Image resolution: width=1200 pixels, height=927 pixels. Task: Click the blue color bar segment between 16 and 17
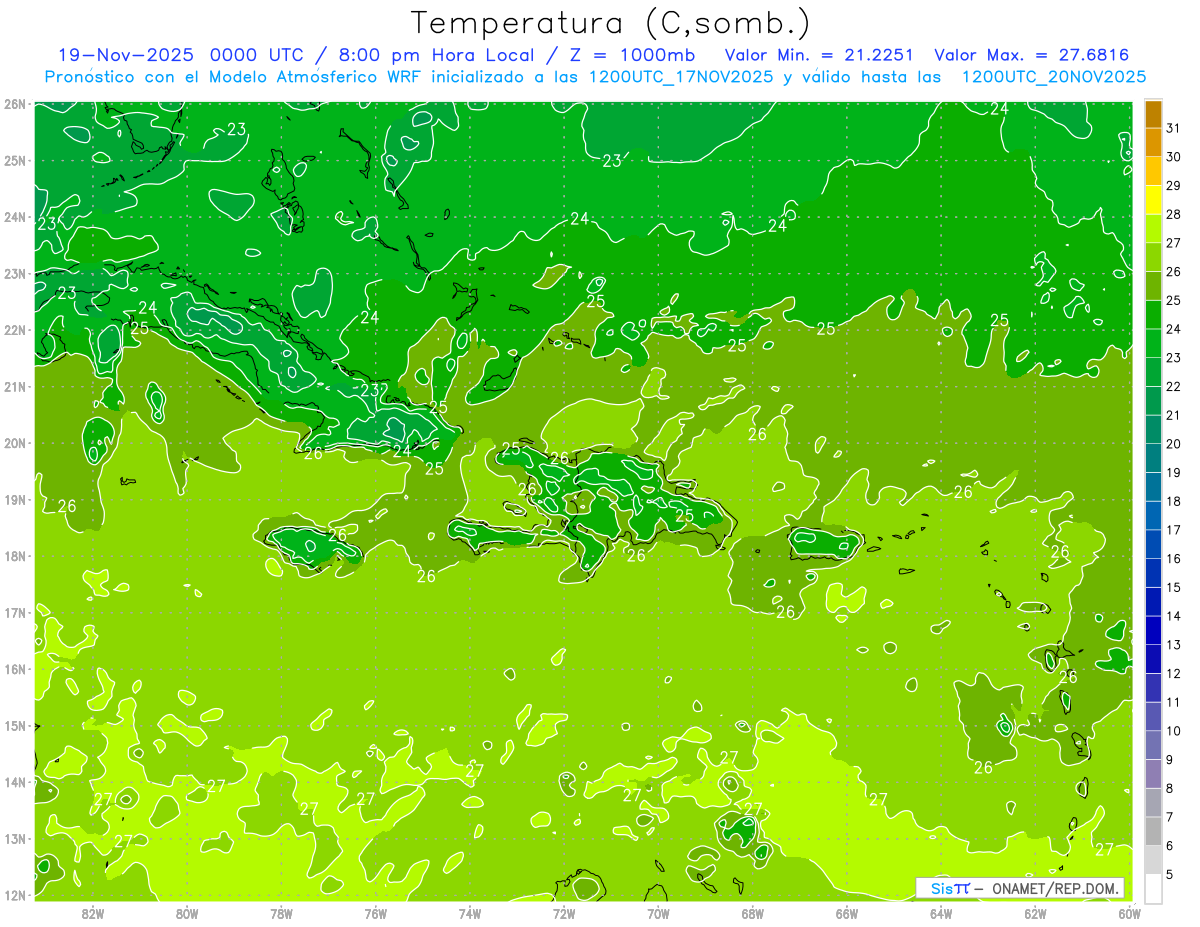coord(1153,544)
